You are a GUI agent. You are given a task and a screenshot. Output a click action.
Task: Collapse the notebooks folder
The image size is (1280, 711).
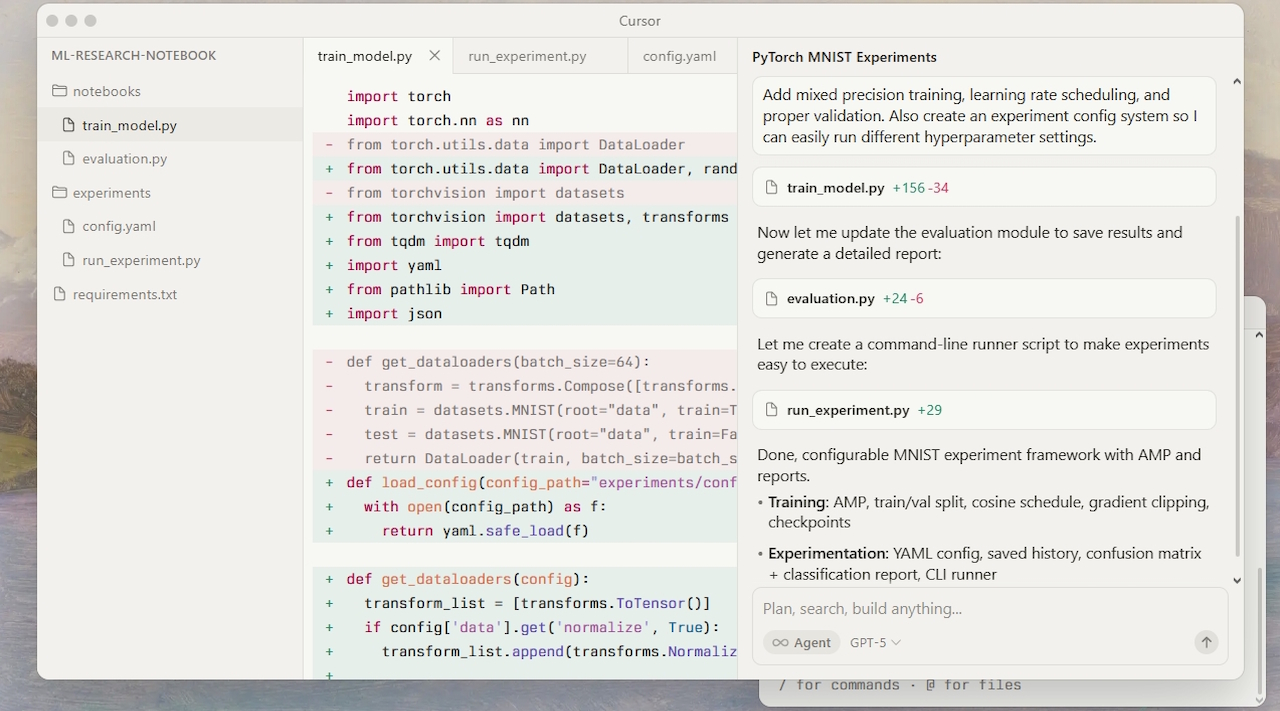click(x=106, y=91)
